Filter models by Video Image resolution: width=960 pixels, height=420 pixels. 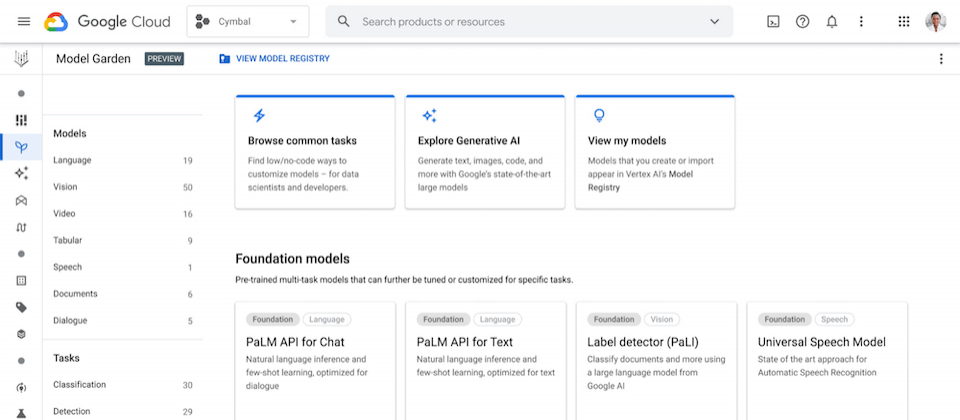coord(122,214)
